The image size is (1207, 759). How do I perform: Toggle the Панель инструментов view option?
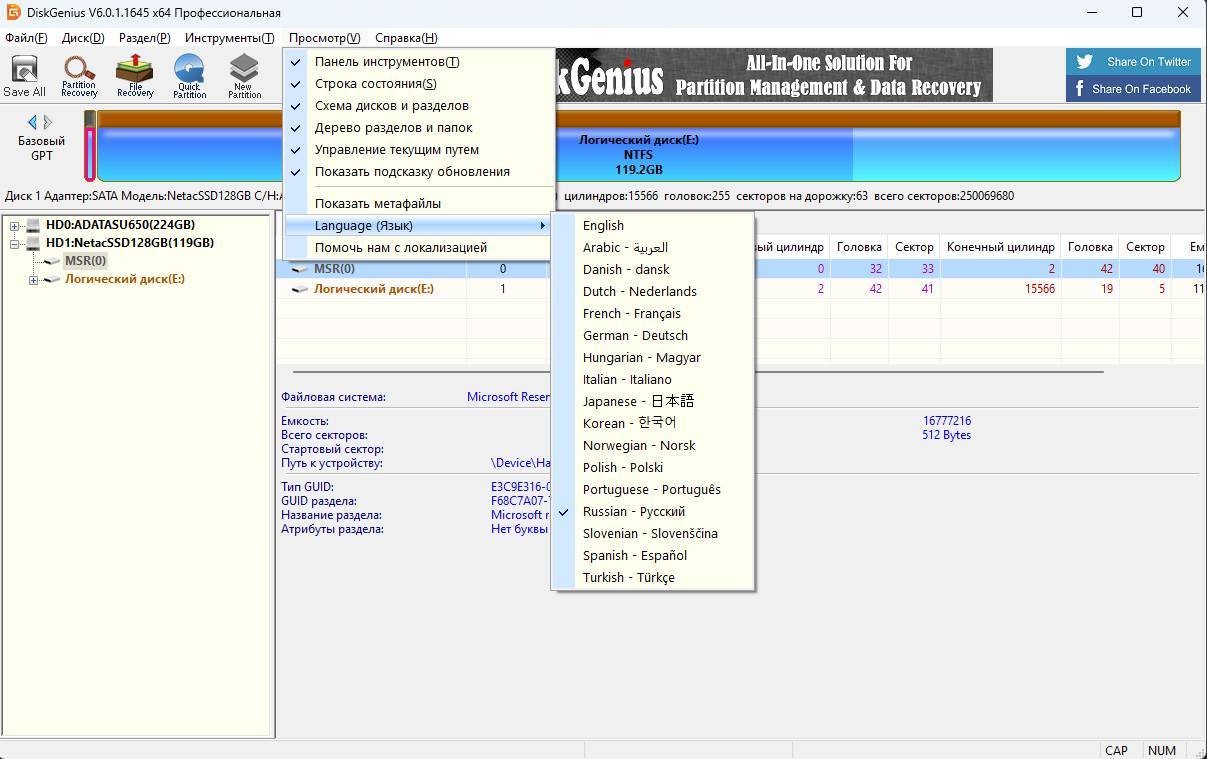point(419,62)
